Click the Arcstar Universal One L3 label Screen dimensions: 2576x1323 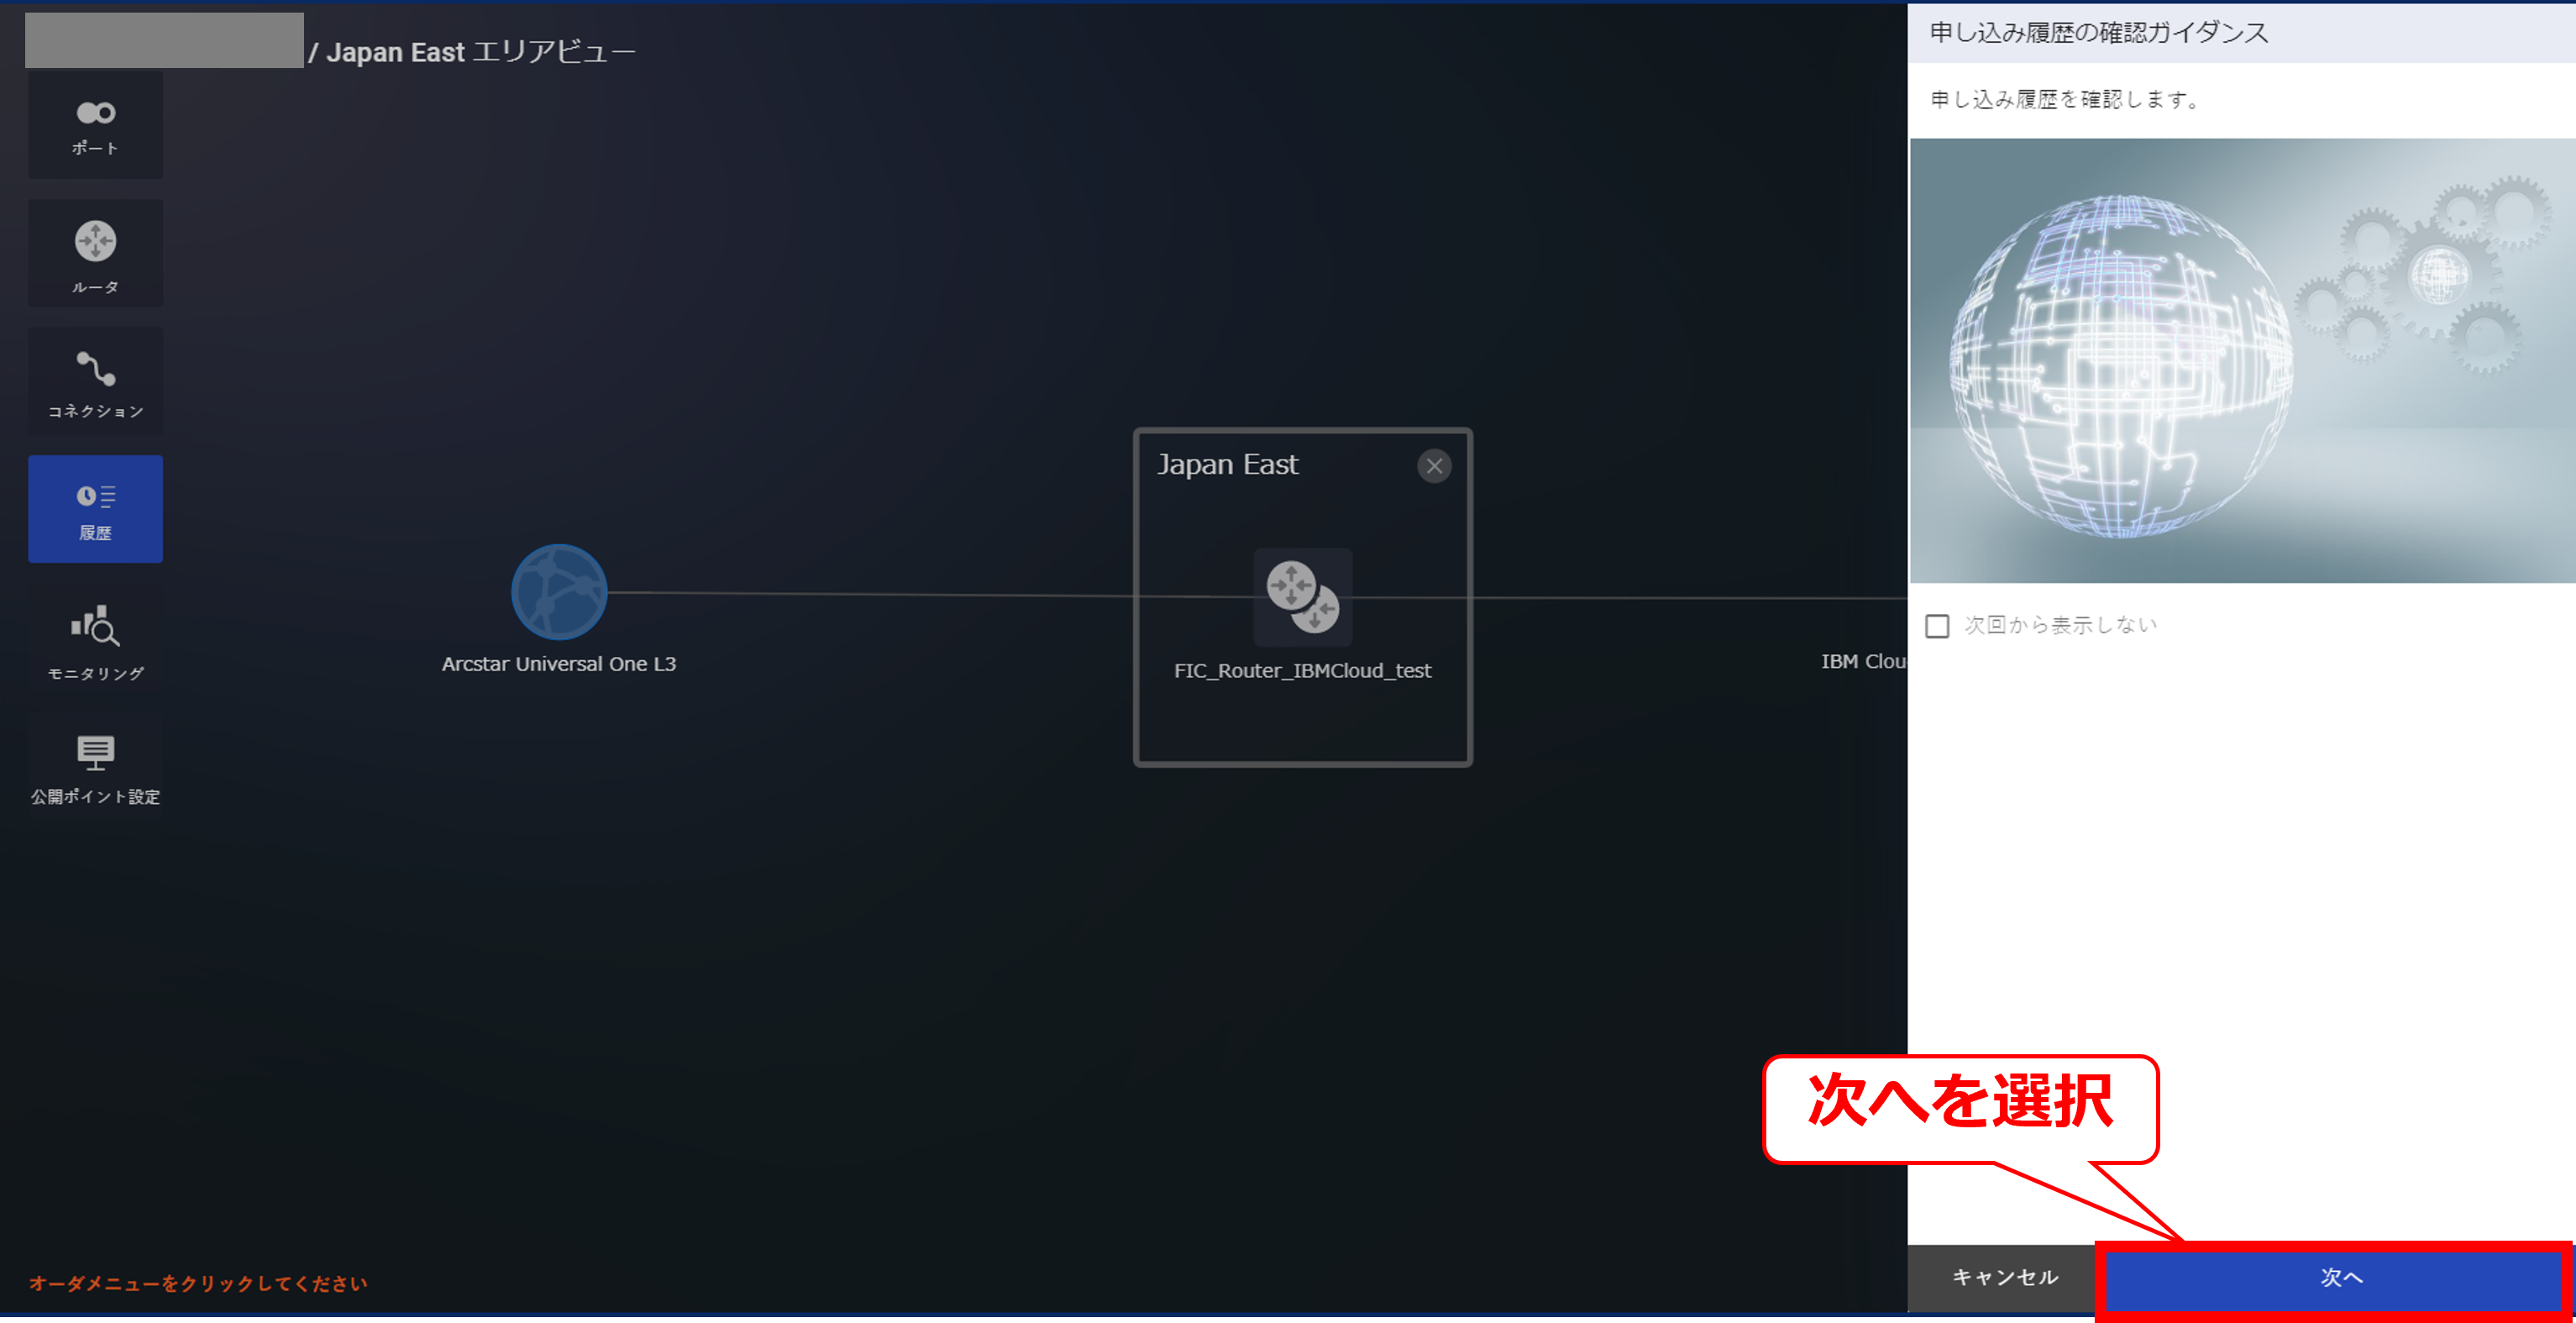[559, 664]
